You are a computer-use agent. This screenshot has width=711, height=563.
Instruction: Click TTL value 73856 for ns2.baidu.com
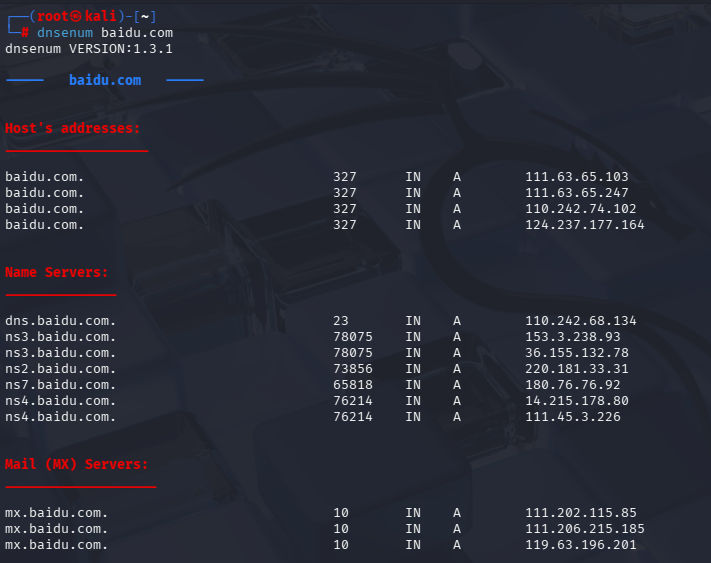pyautogui.click(x=353, y=369)
